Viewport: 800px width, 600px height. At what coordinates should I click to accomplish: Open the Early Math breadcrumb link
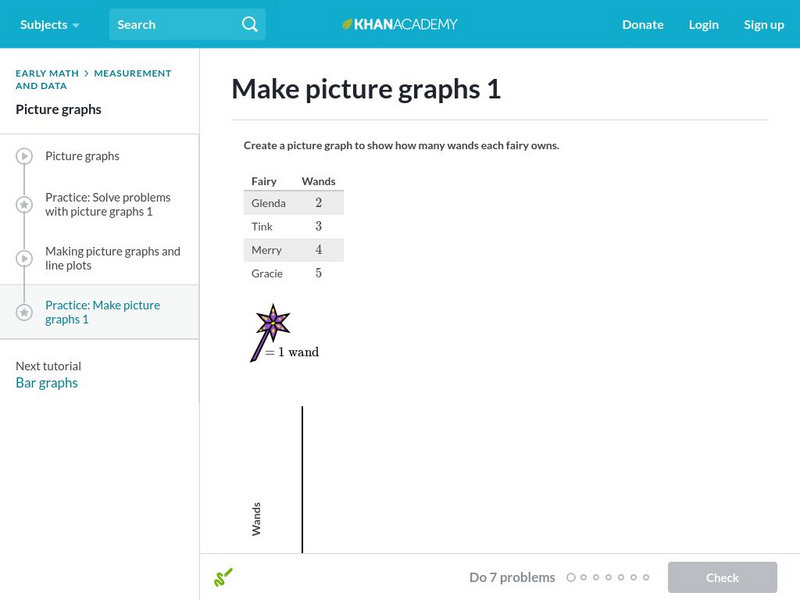[46, 73]
